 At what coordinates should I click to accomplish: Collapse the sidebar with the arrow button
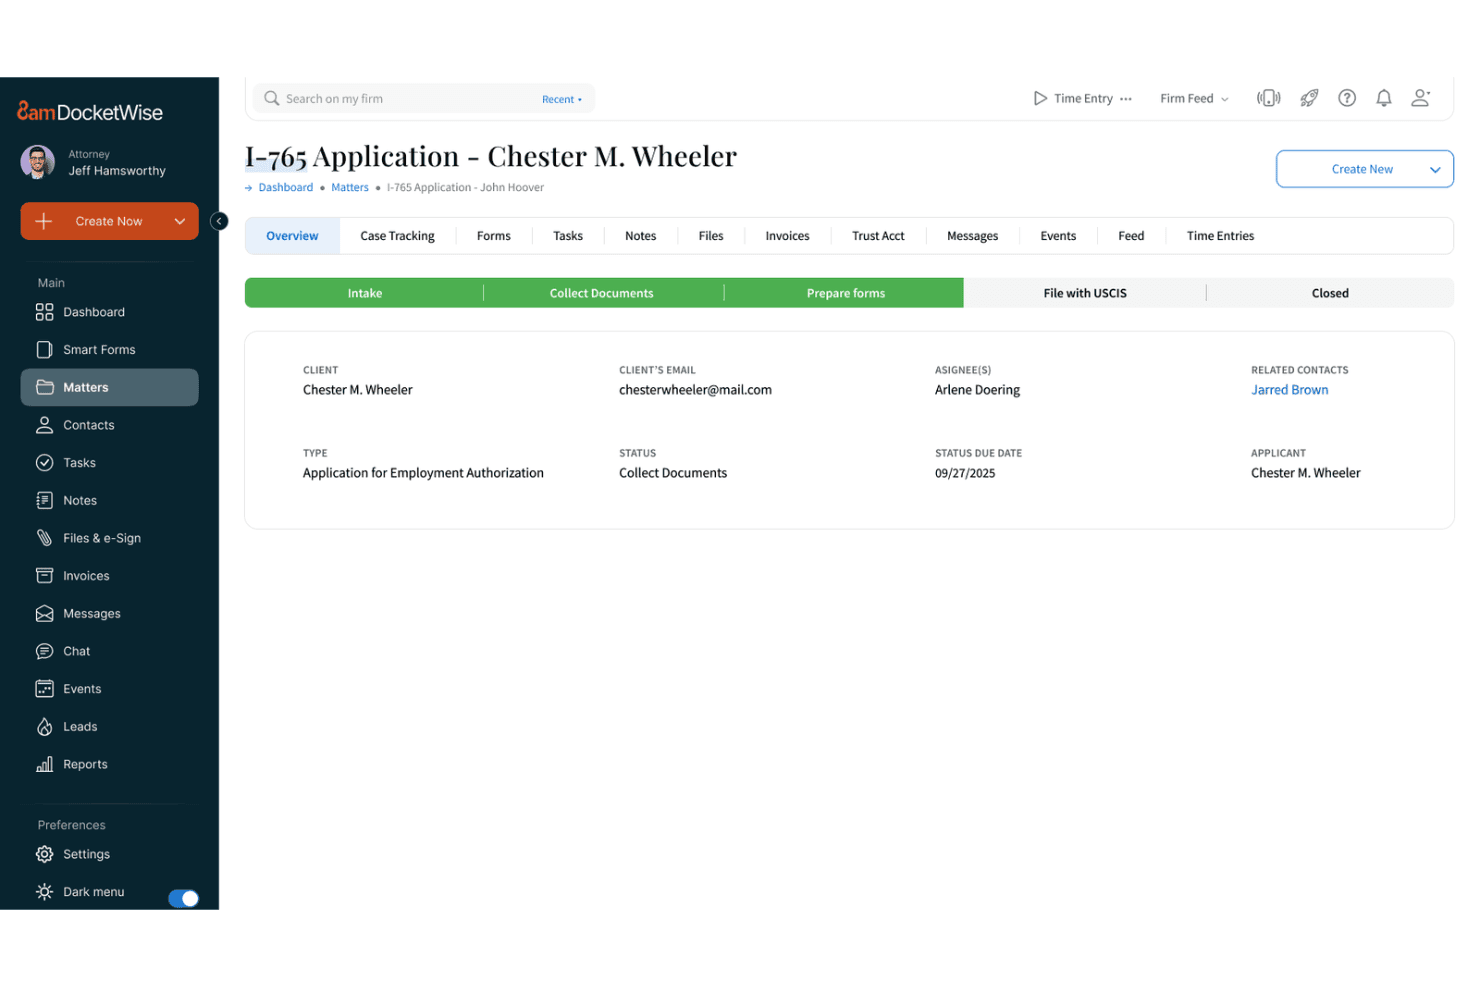click(219, 221)
